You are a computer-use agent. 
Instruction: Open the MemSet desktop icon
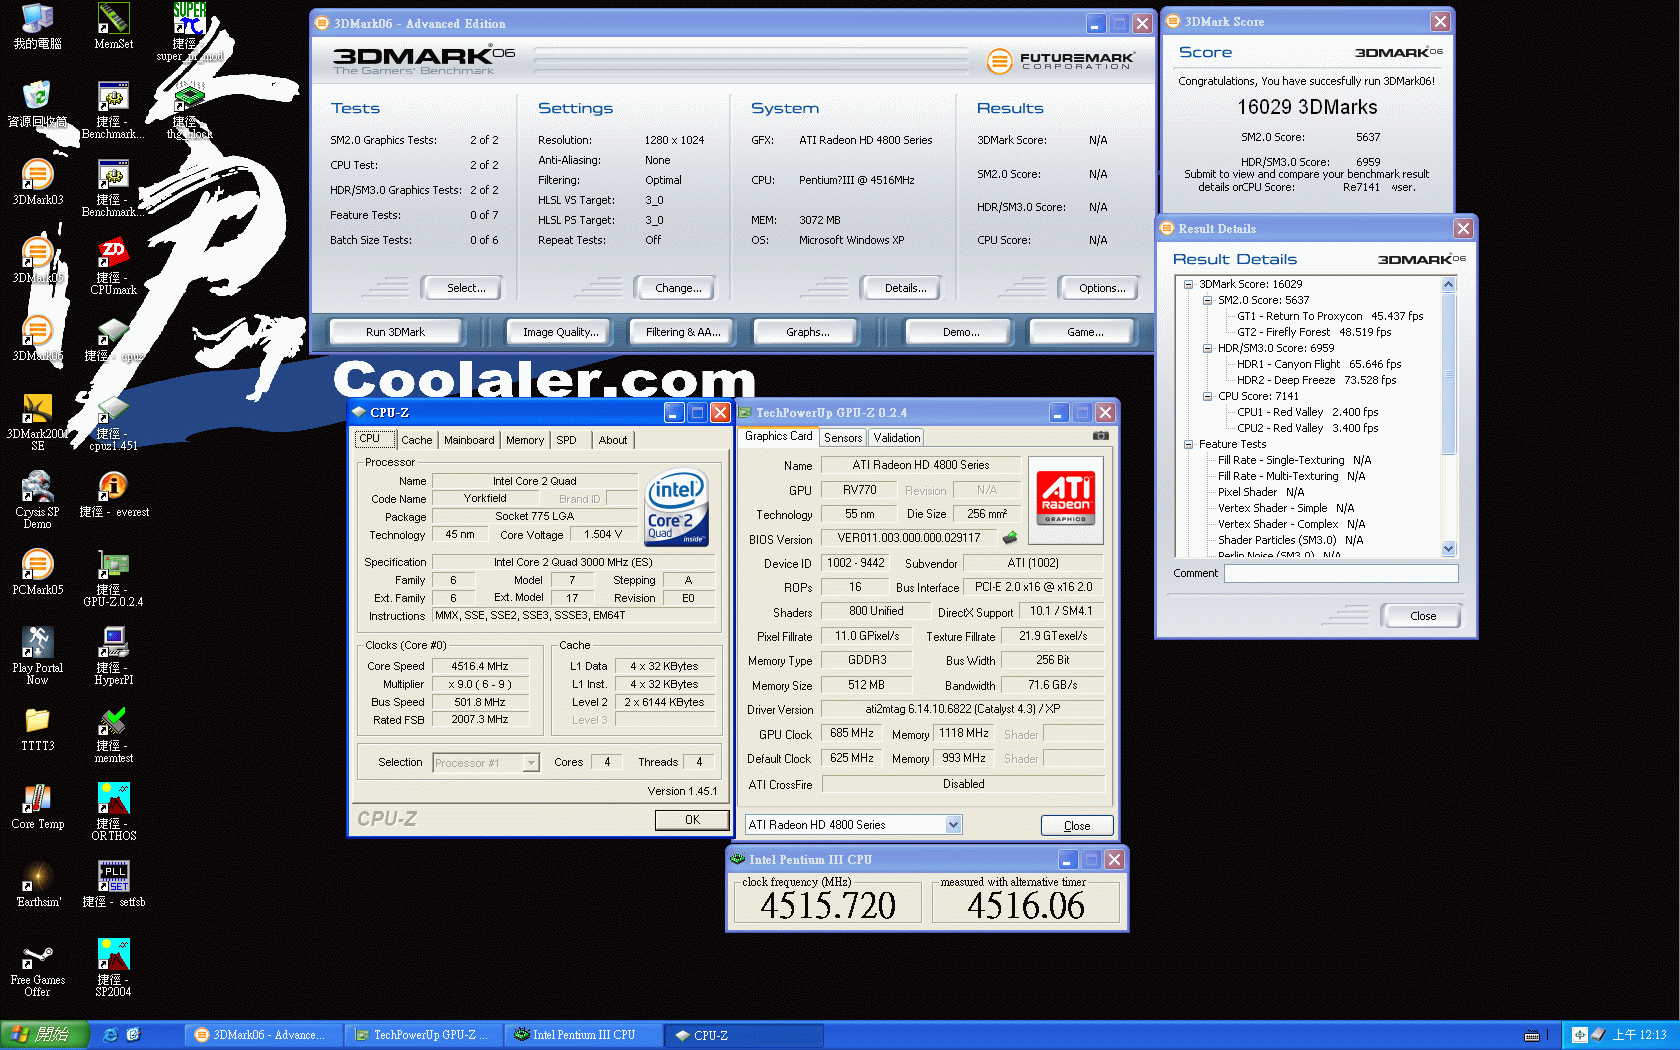click(113, 26)
